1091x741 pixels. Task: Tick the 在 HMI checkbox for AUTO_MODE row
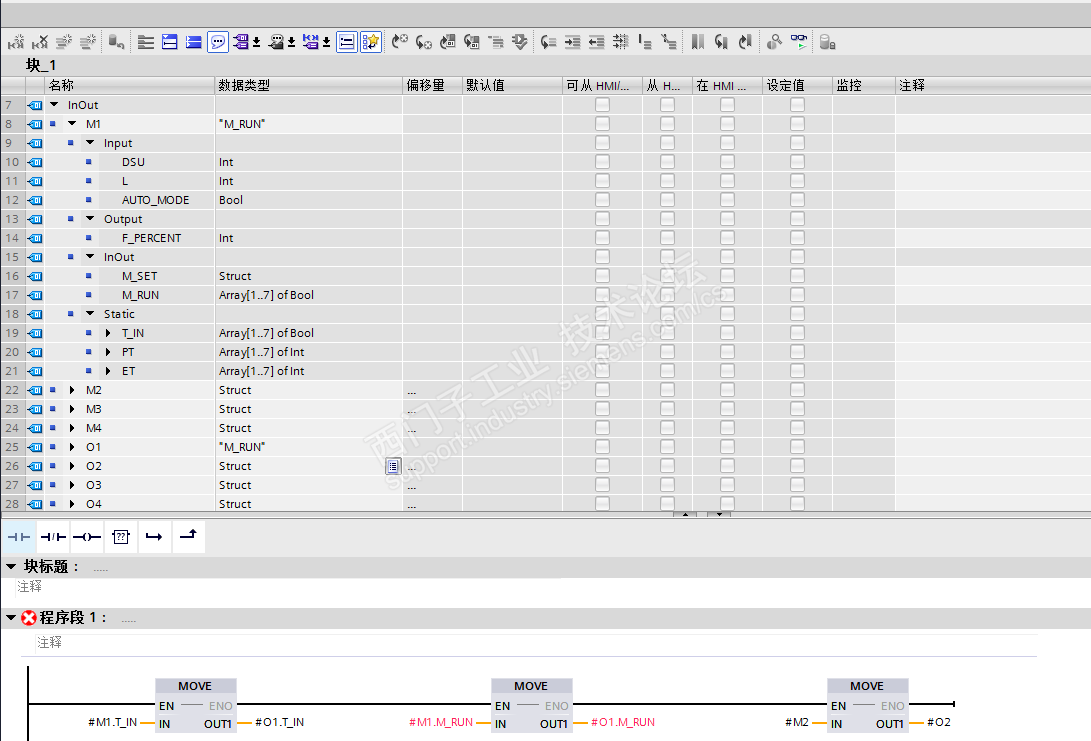[x=727, y=200]
